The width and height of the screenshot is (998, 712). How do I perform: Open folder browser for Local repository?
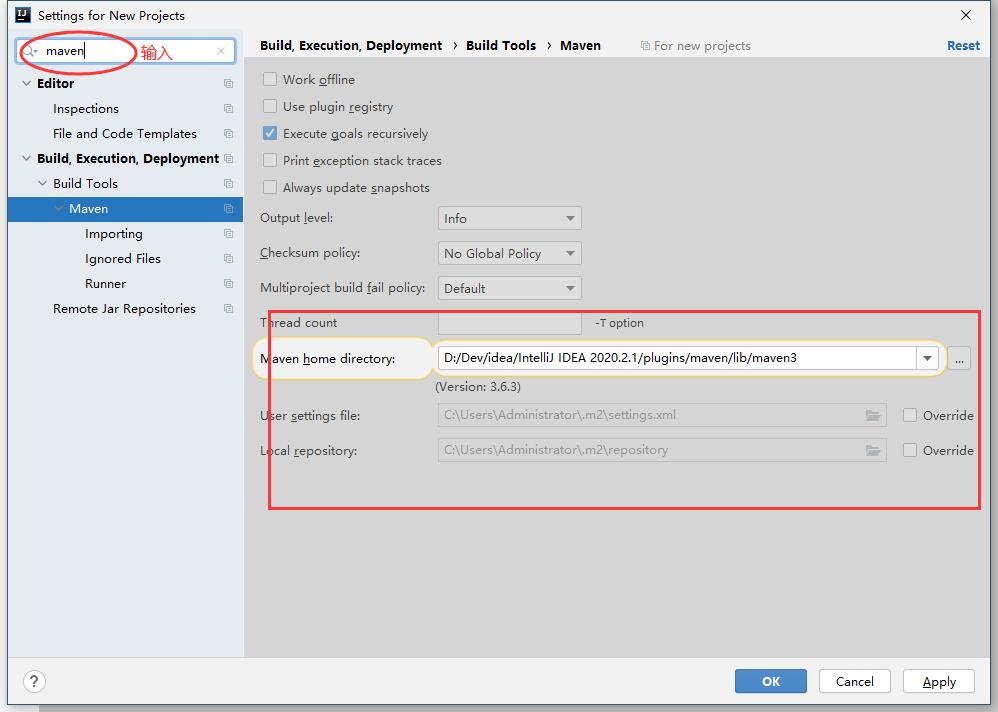pyautogui.click(x=873, y=450)
